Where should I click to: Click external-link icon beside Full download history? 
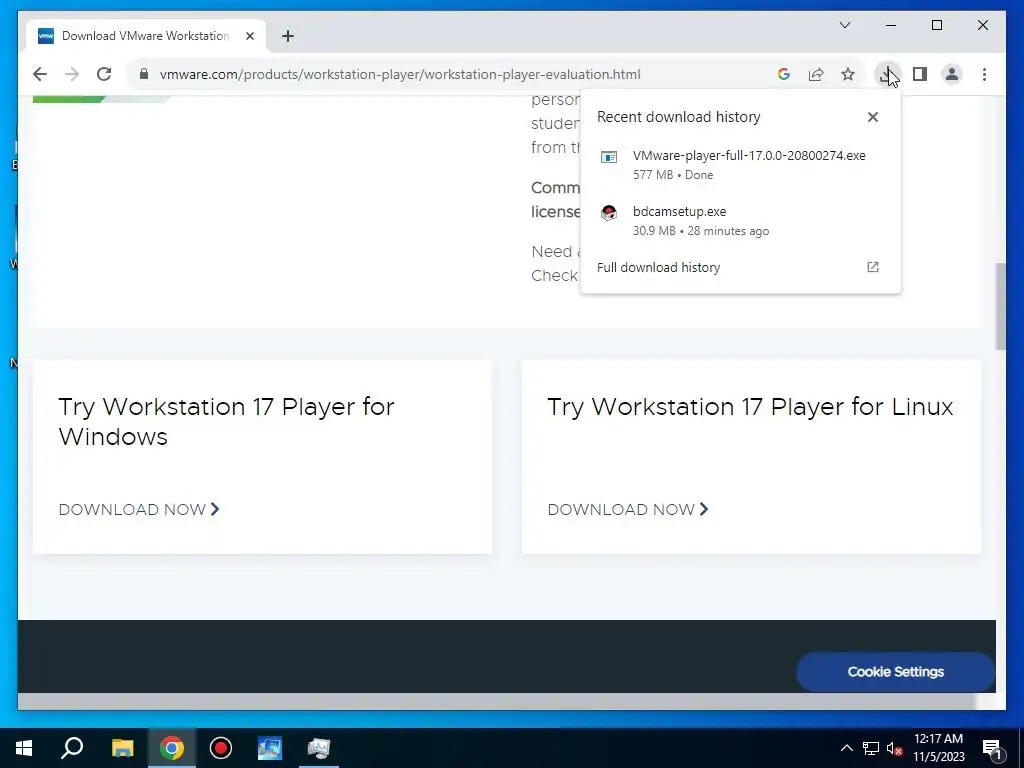coord(873,267)
